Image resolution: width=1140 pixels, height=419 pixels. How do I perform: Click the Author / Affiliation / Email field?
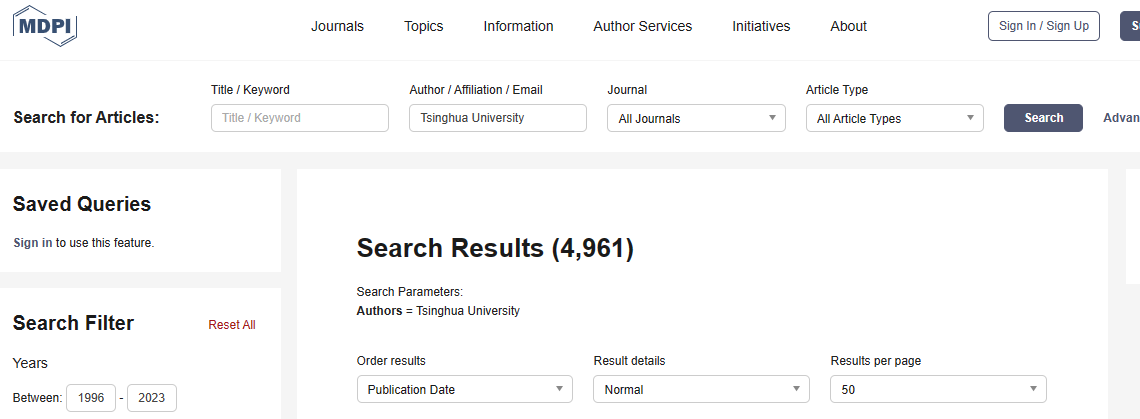tap(497, 118)
